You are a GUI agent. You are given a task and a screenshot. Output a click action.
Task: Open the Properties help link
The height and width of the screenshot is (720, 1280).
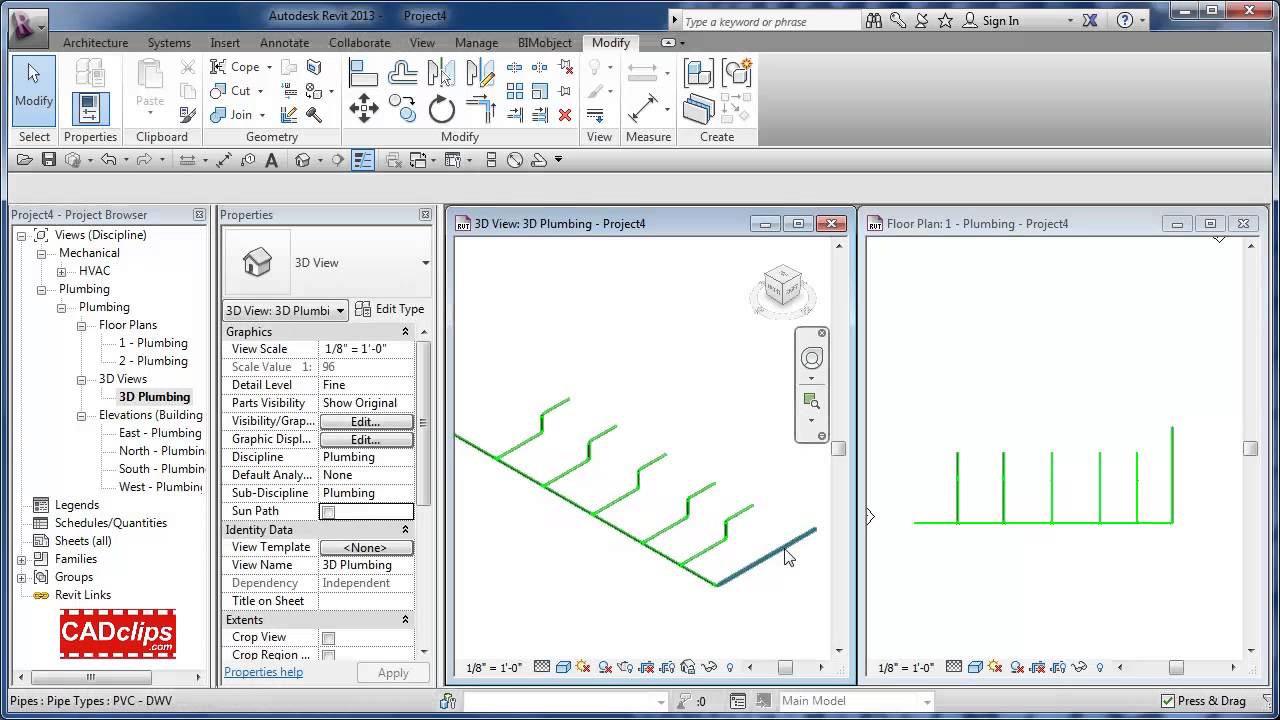[x=263, y=672]
